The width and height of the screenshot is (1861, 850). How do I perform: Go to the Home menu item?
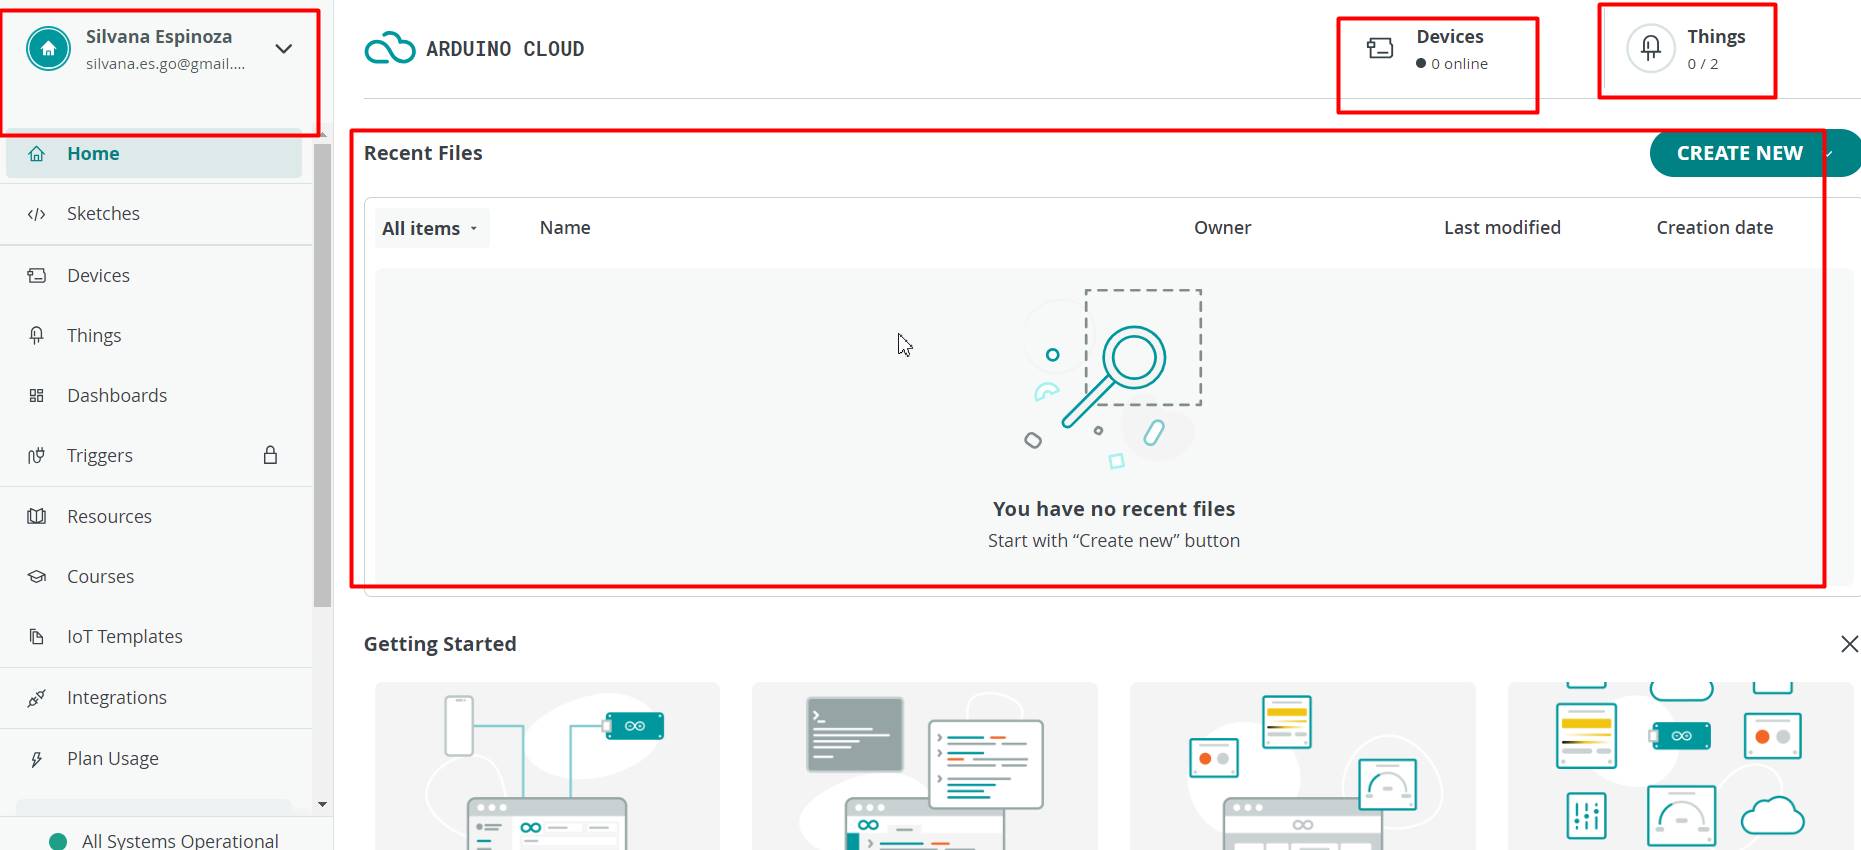154,154
